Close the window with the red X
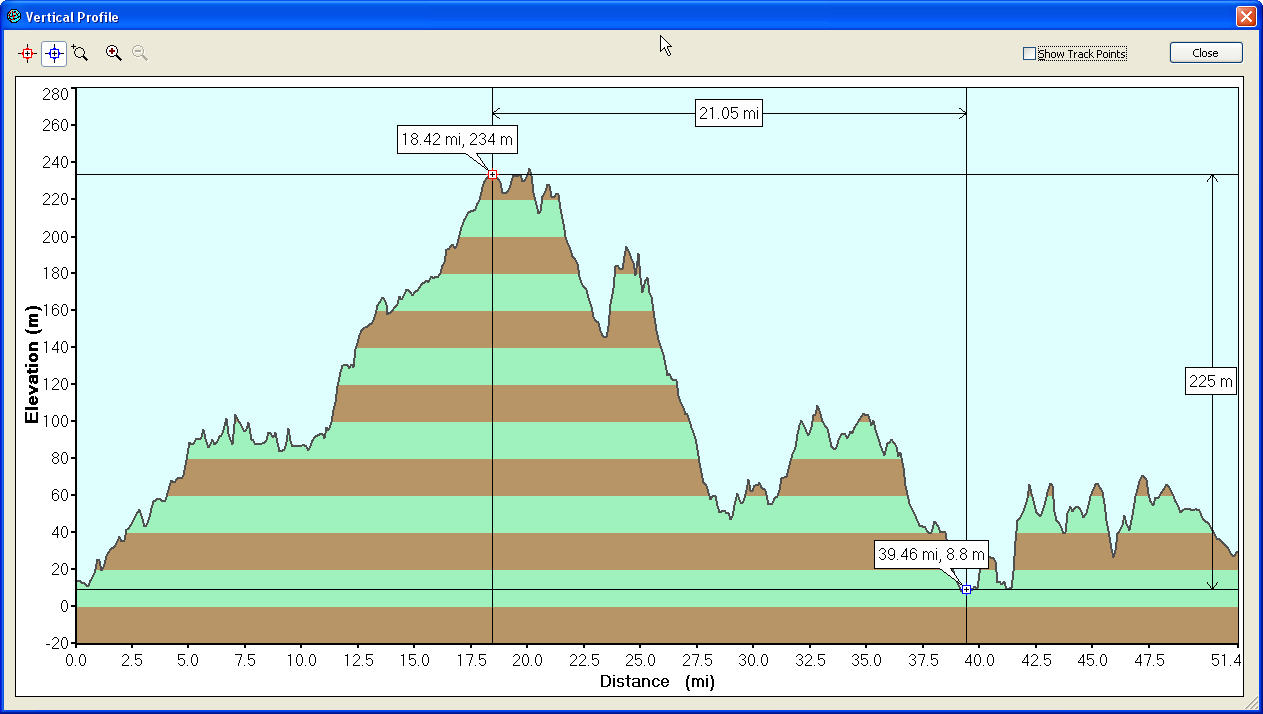Screen dimensions: 1263x714 click(x=1245, y=17)
